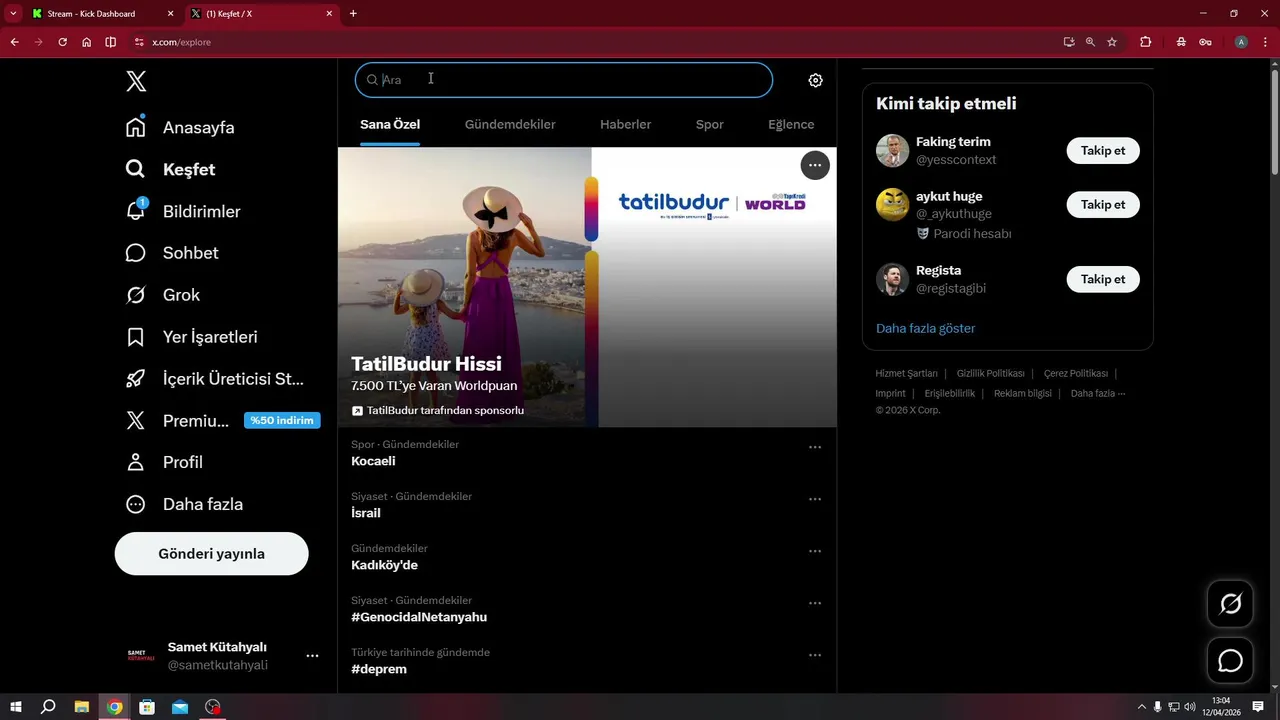
Task: Open Profil page
Action: tap(164, 462)
